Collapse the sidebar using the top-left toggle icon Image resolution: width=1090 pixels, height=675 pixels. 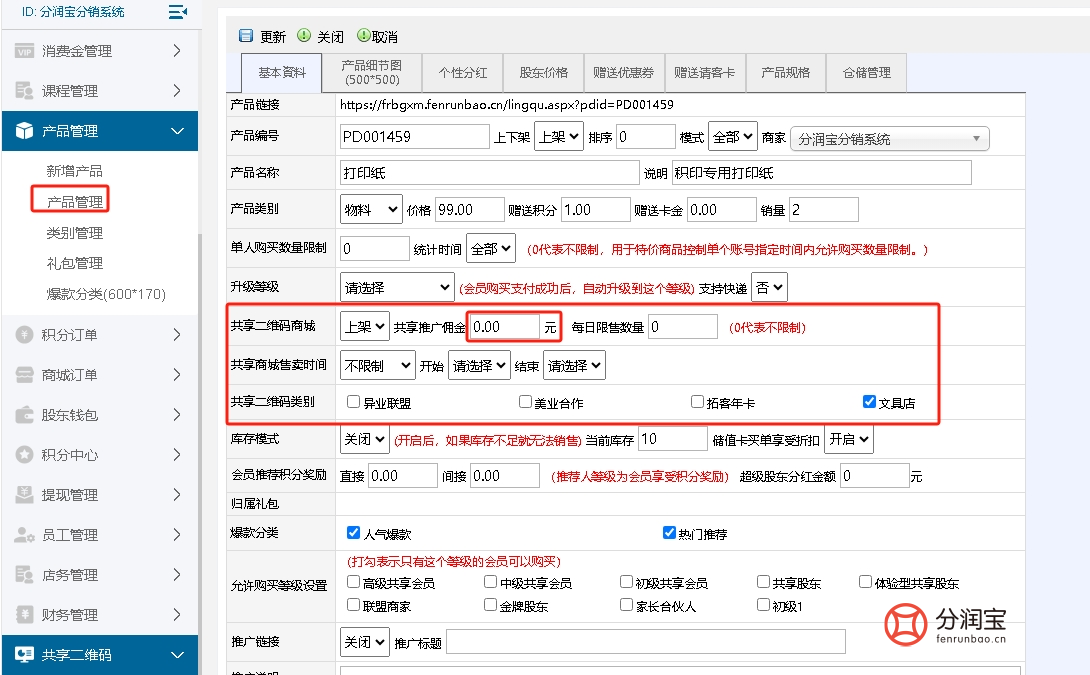click(177, 11)
